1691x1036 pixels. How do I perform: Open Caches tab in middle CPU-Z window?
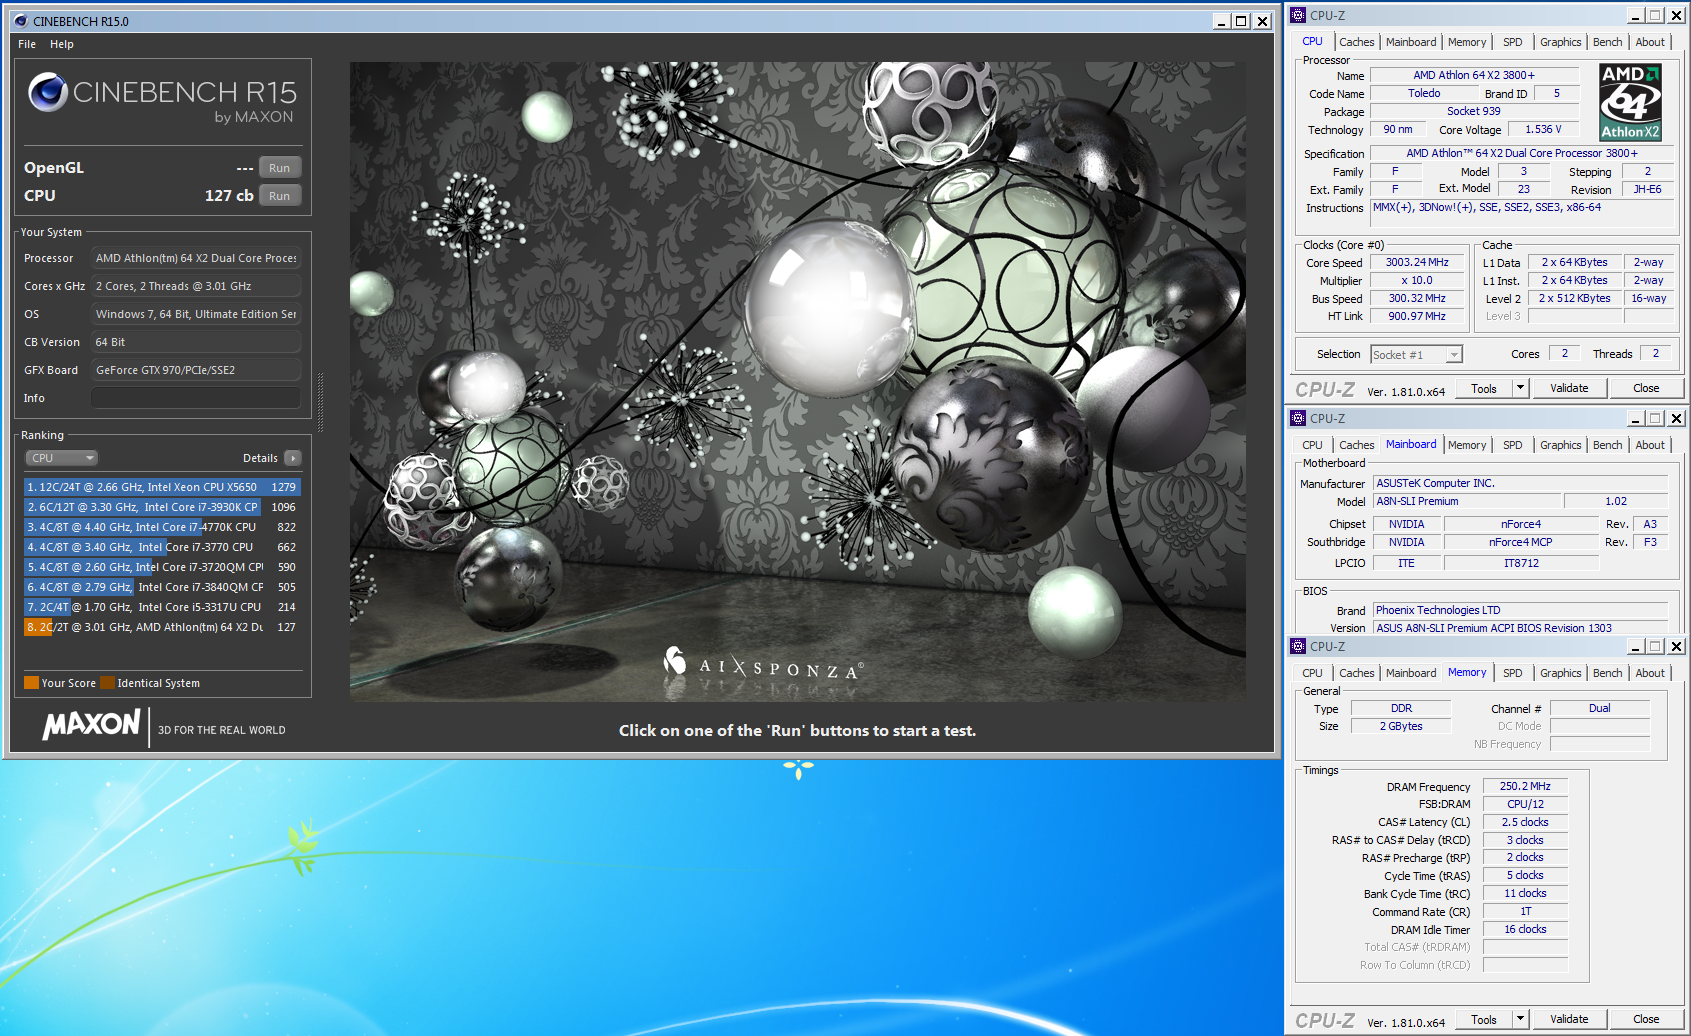click(1356, 445)
